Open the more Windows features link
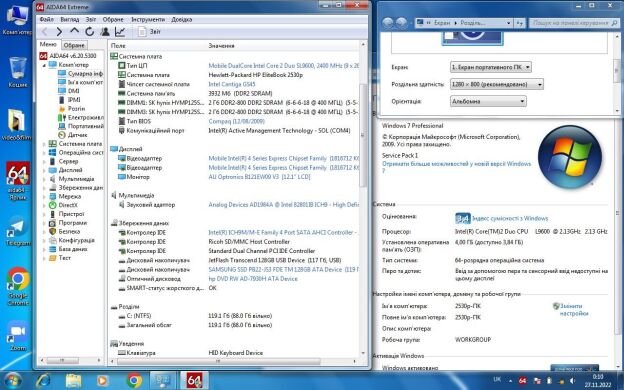The width and height of the screenshot is (624, 390). pyautogui.click(x=456, y=167)
